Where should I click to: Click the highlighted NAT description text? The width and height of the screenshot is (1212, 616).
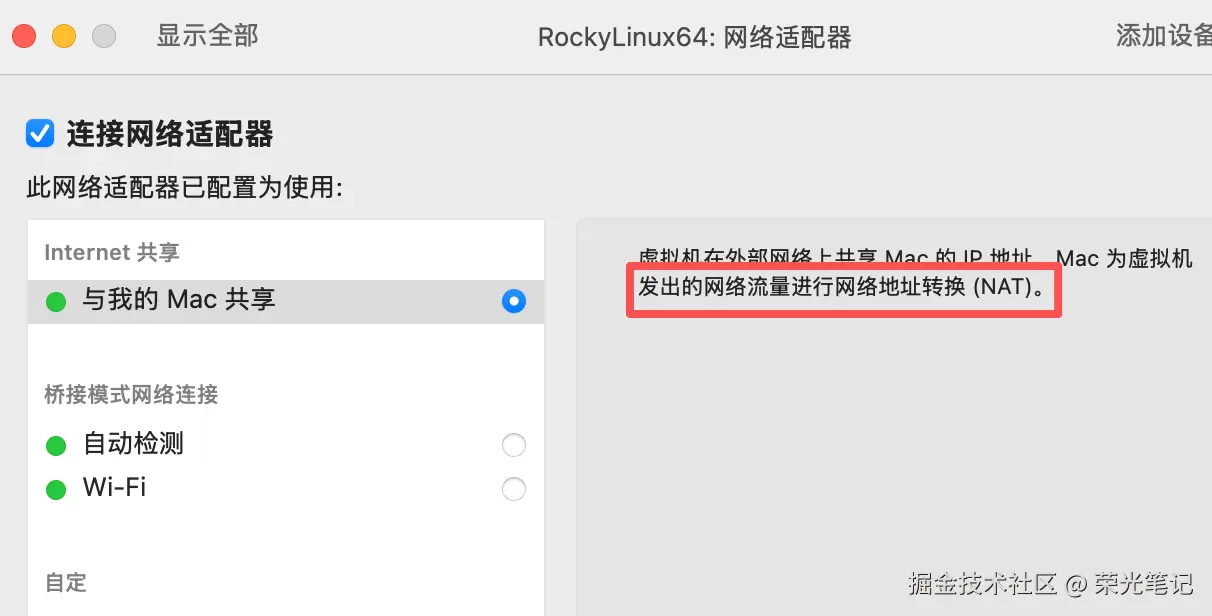pyautogui.click(x=843, y=290)
